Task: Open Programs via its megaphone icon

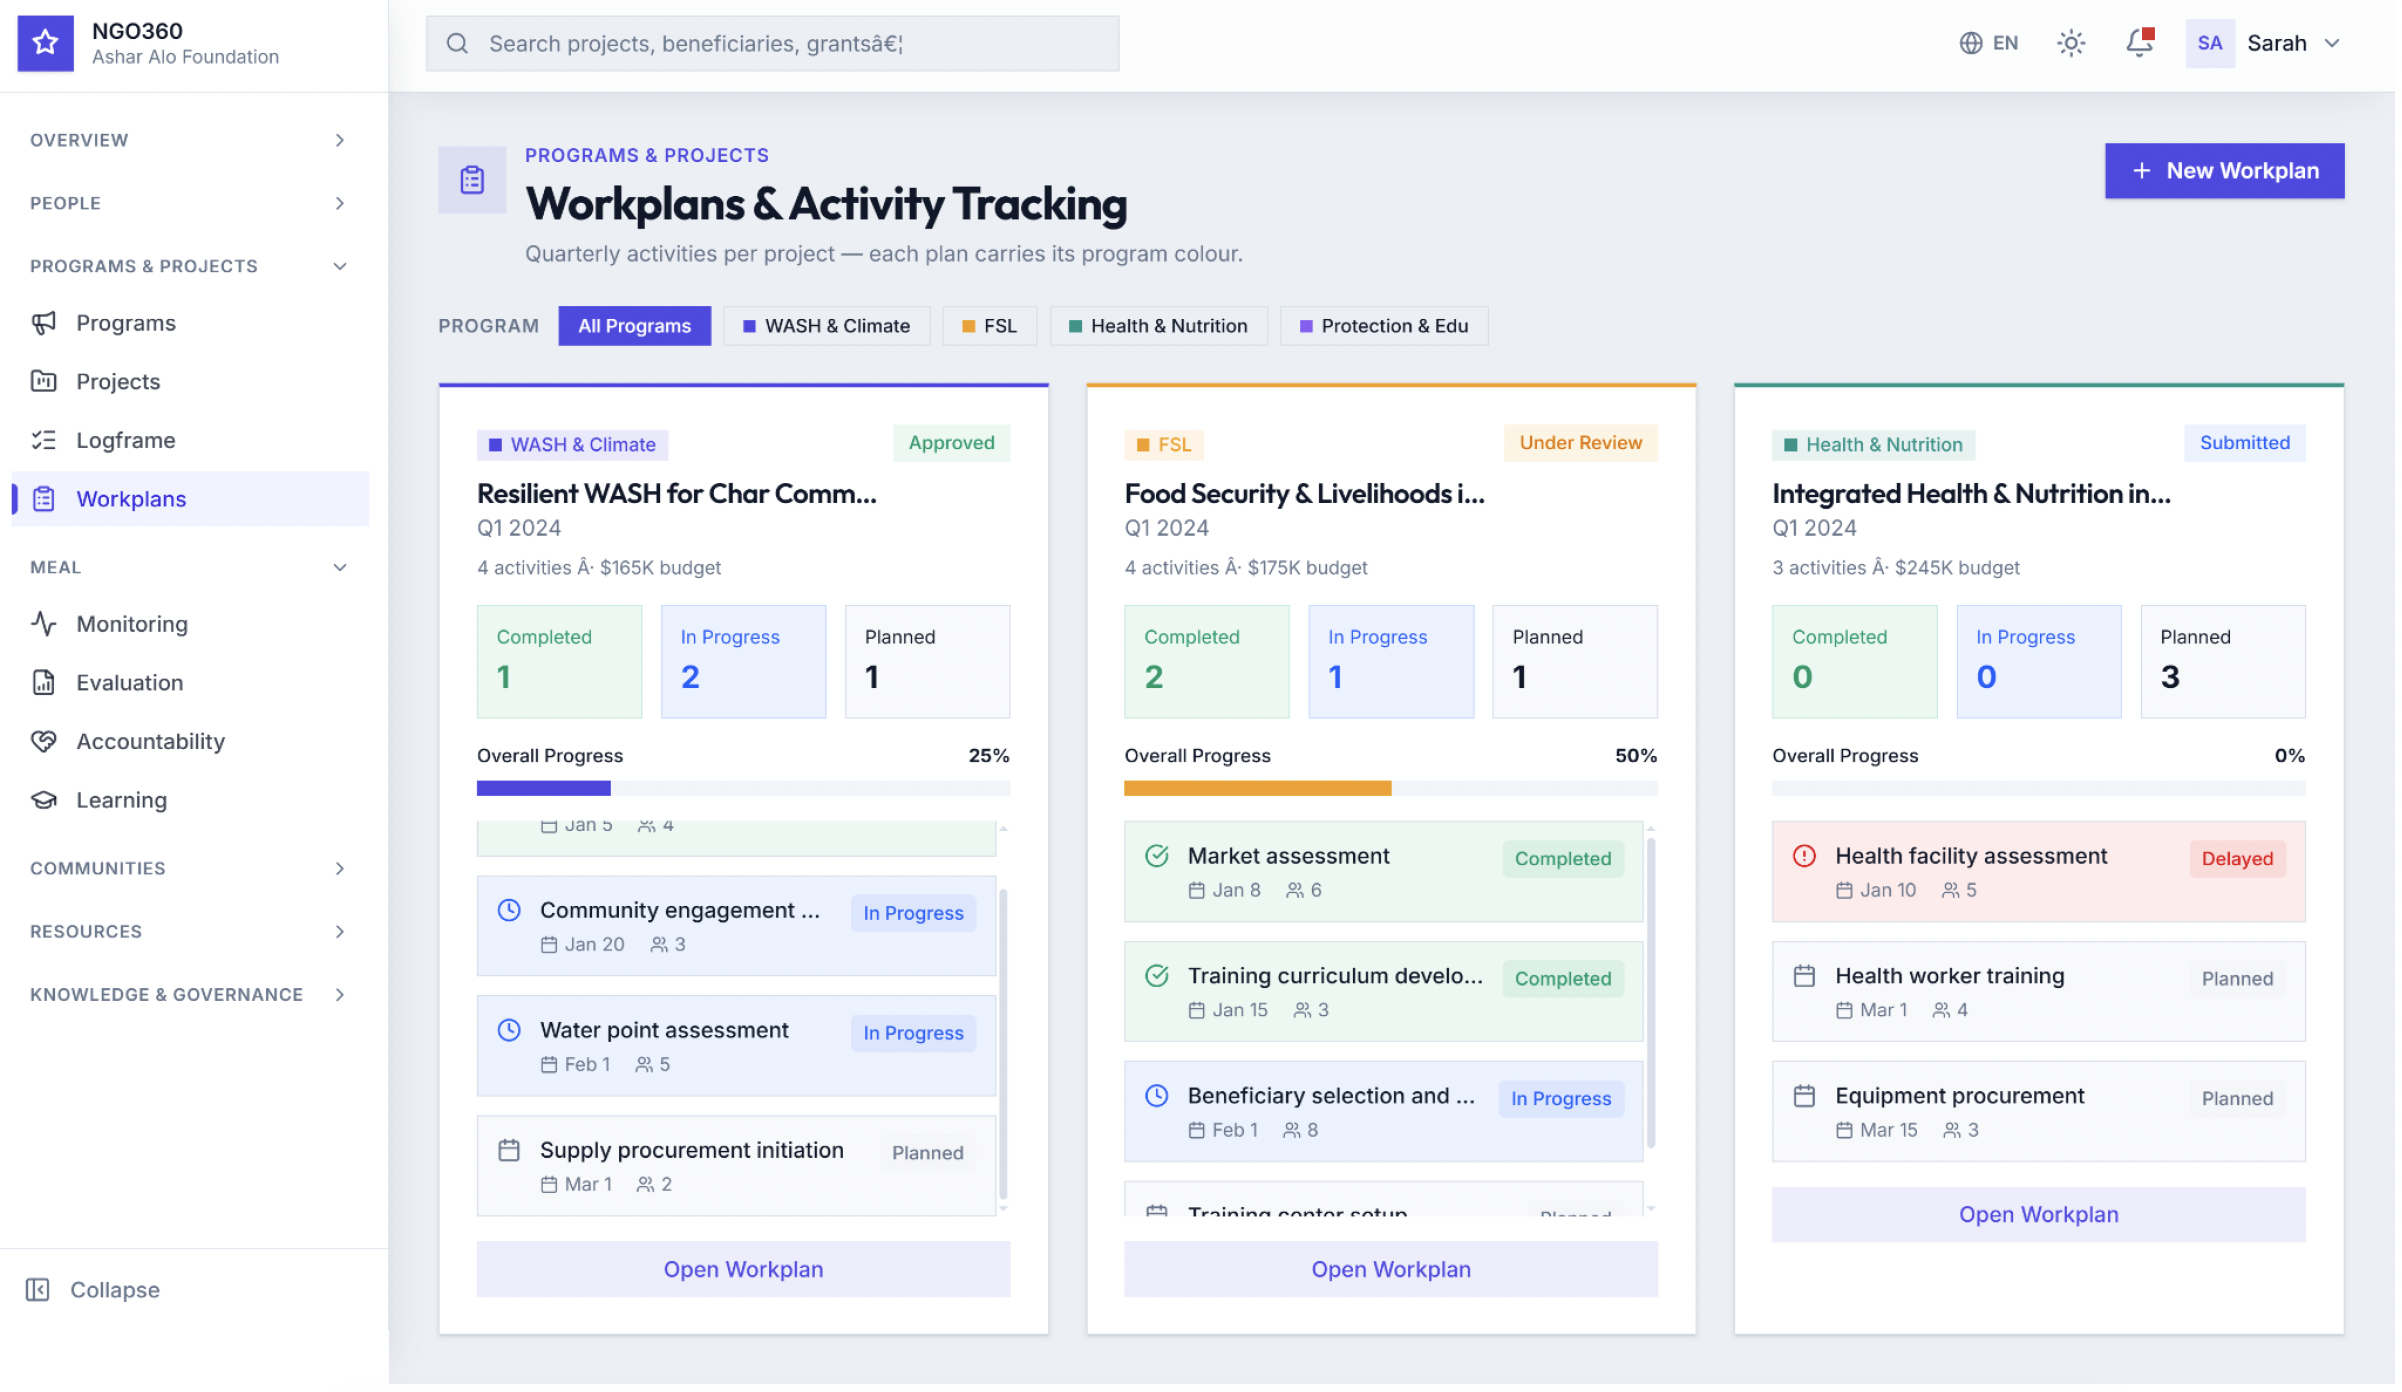Action: (44, 324)
